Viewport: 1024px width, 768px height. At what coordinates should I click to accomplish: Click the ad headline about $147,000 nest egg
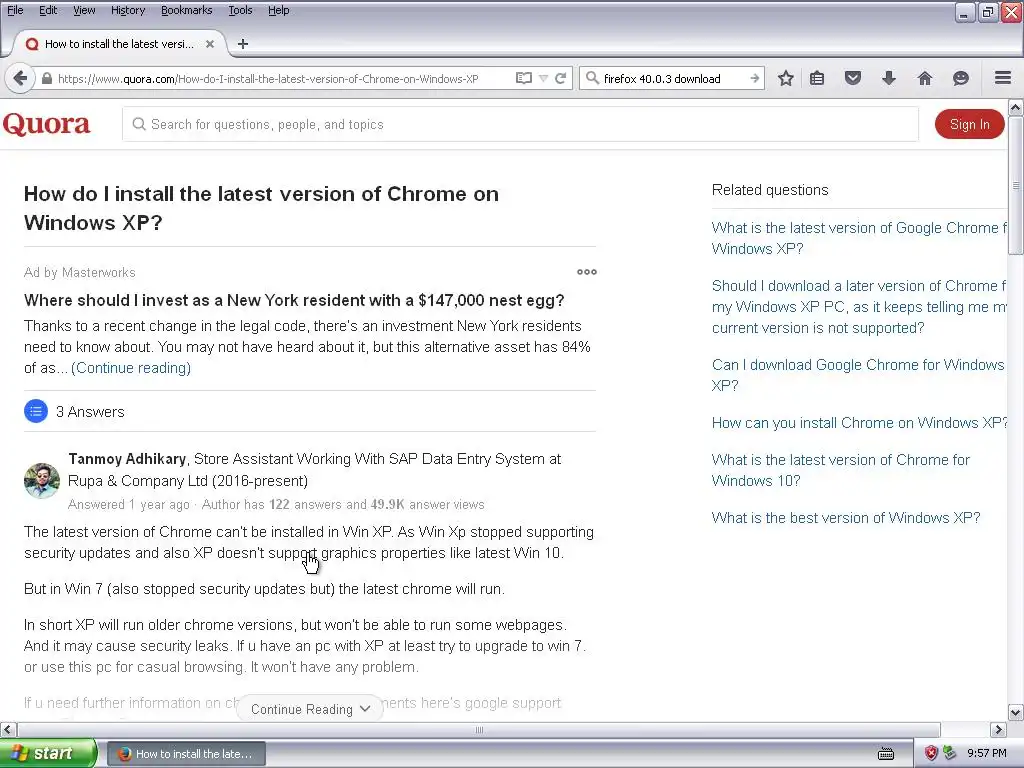coord(294,300)
